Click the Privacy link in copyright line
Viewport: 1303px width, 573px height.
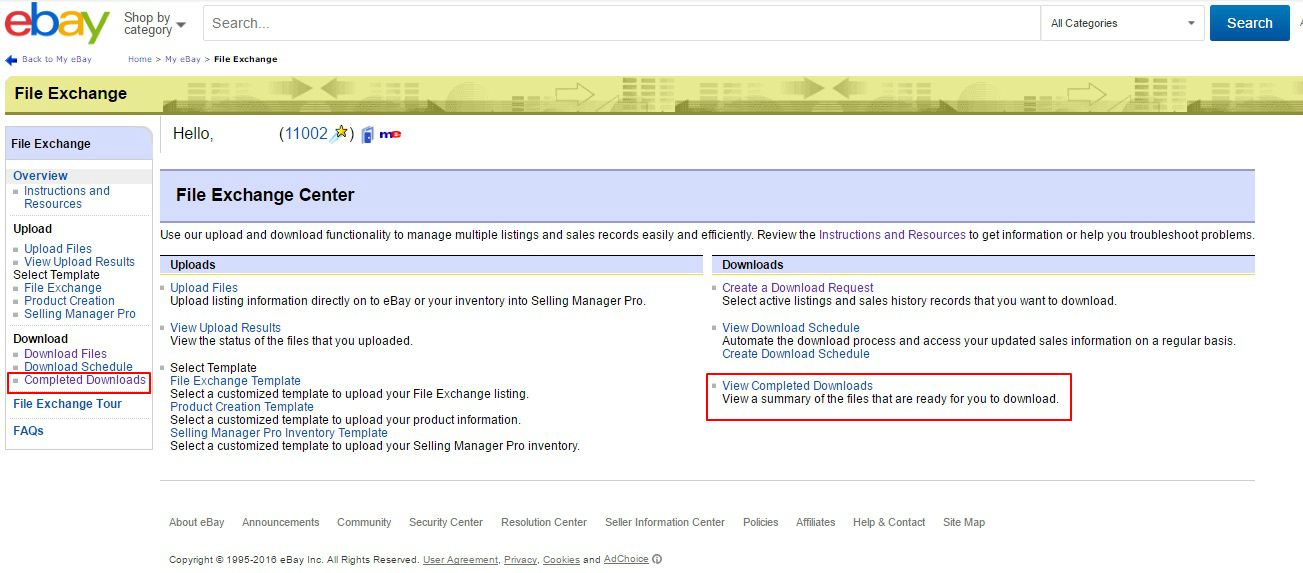click(521, 560)
